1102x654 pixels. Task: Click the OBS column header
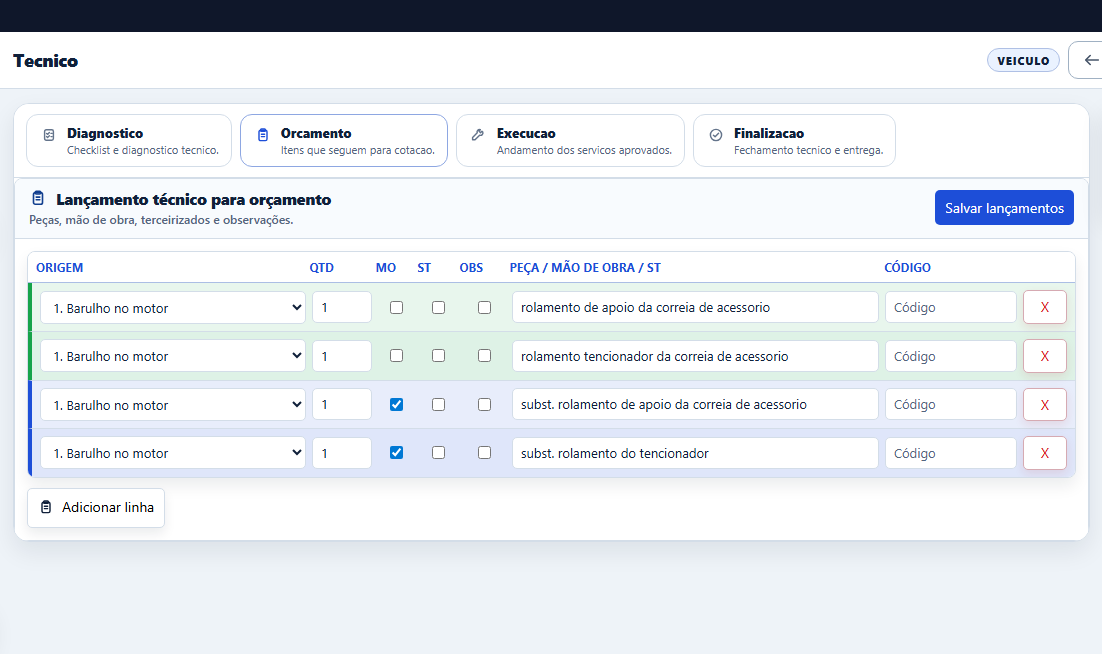click(x=471, y=268)
